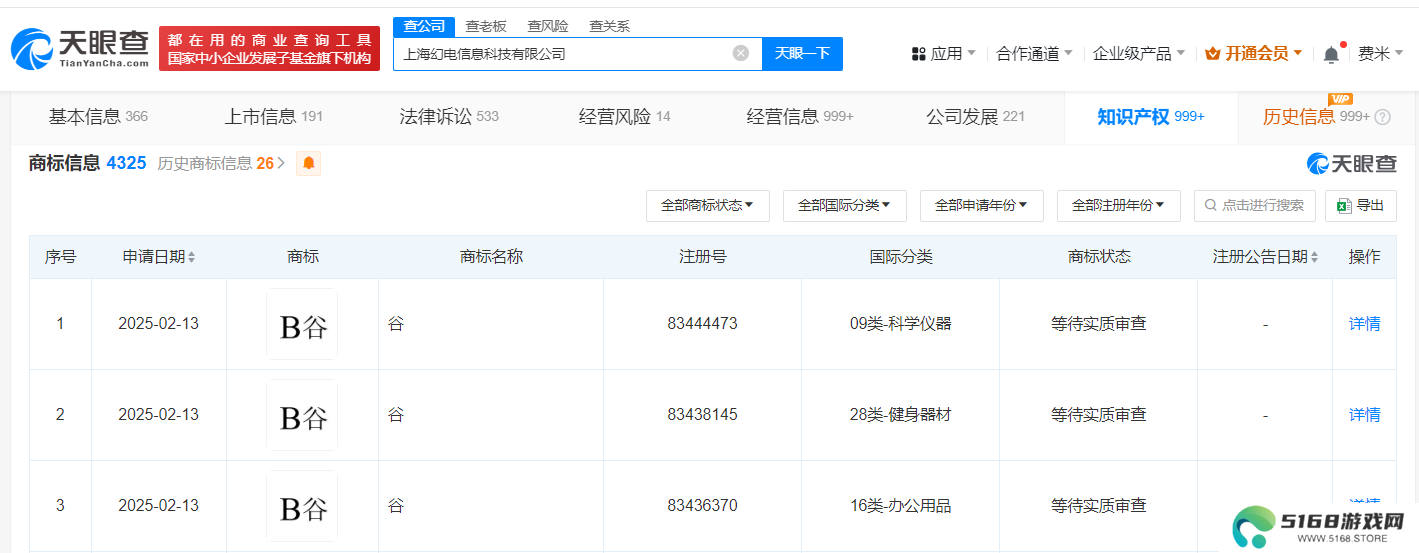The image size is (1419, 553).
Task: Open the 公司发展 tab
Action: tap(976, 117)
